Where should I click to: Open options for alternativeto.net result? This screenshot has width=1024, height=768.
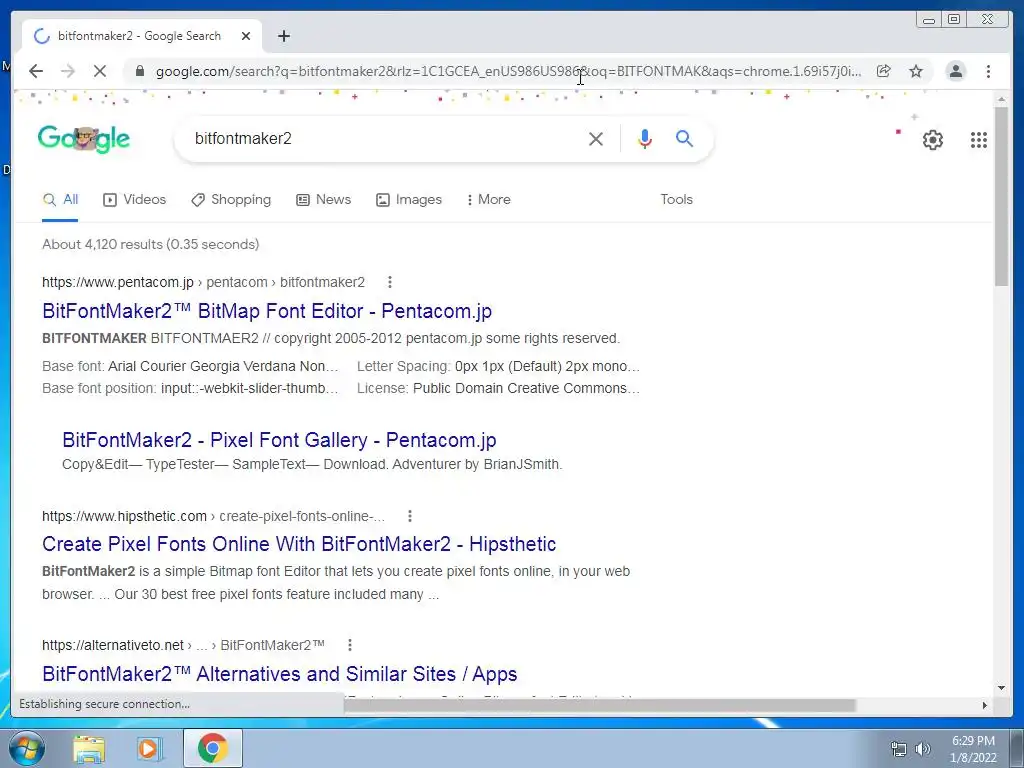click(x=350, y=645)
